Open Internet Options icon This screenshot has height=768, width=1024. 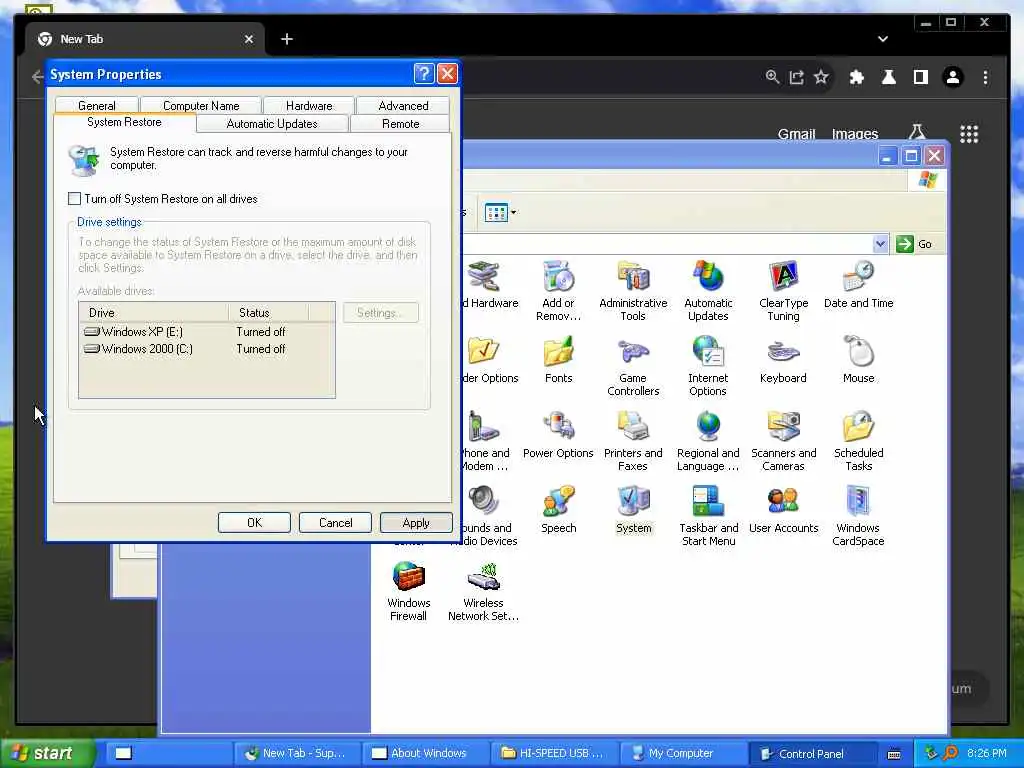pos(708,366)
